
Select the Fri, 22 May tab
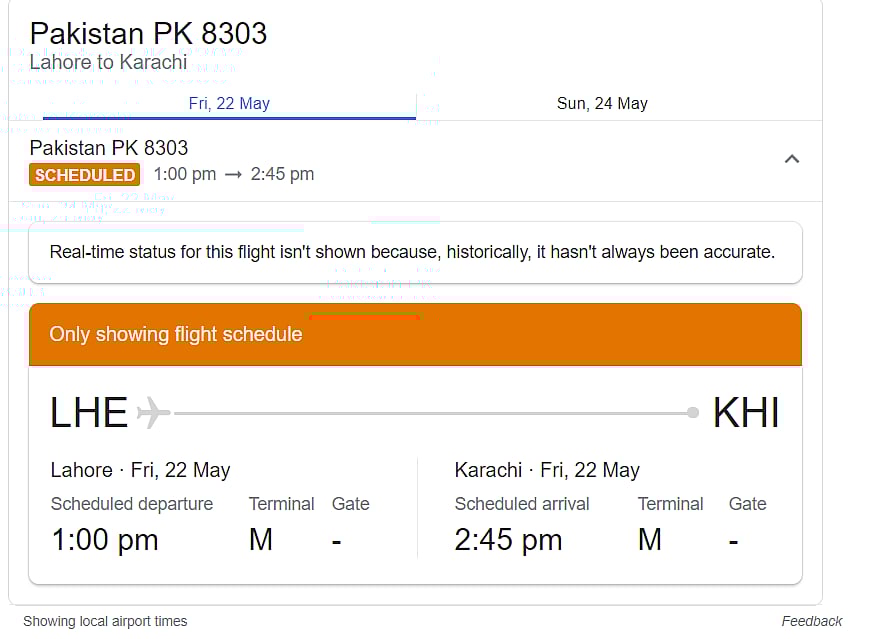tap(229, 104)
